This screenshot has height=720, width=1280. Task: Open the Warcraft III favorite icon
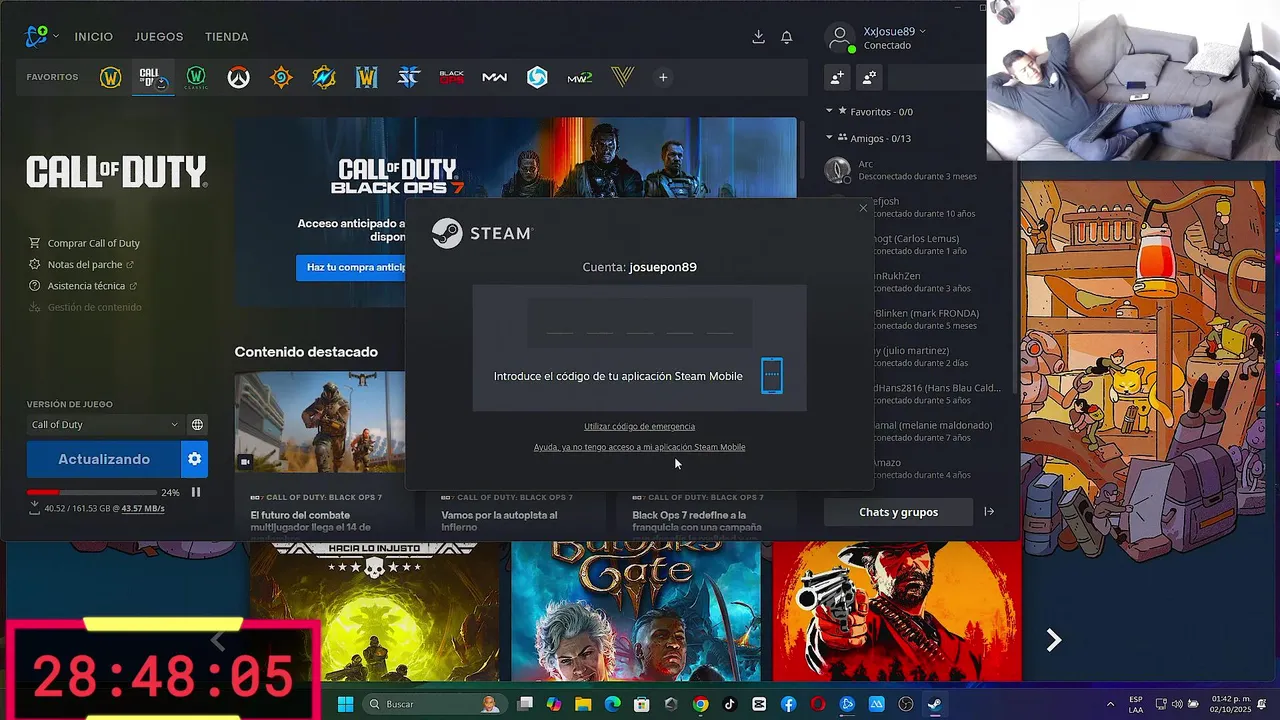pos(366,77)
